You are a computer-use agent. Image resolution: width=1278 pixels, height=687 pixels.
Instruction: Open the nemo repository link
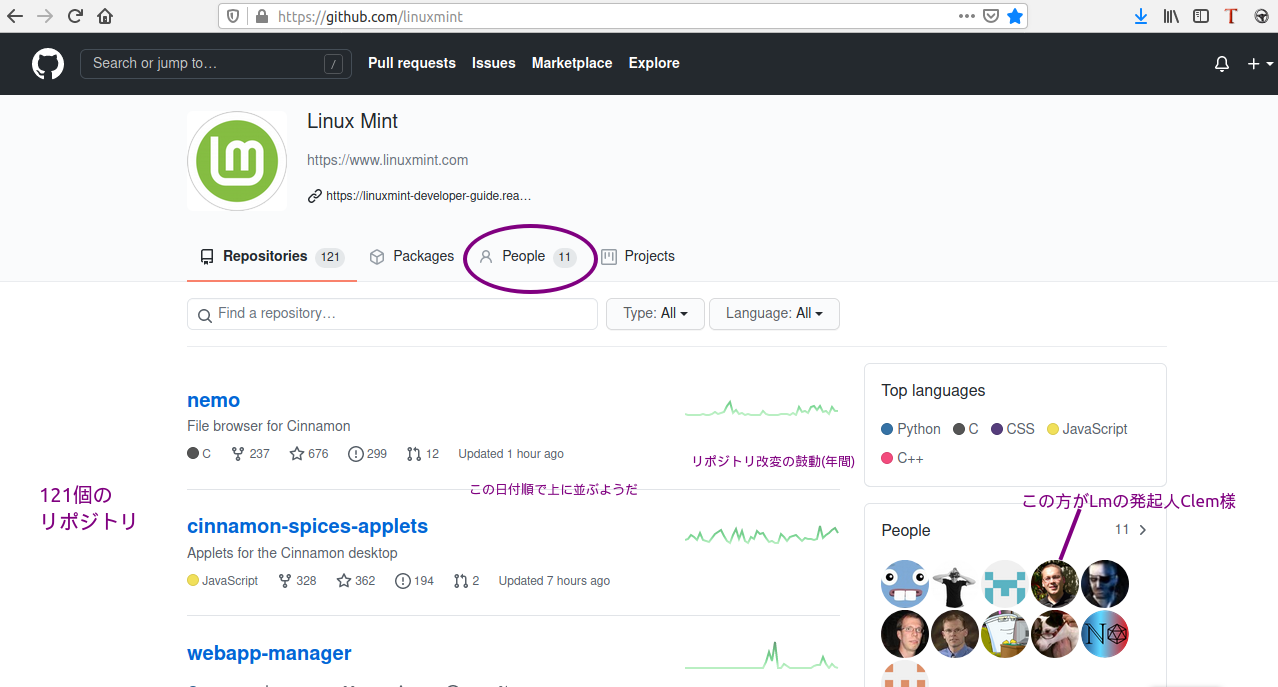click(x=213, y=400)
